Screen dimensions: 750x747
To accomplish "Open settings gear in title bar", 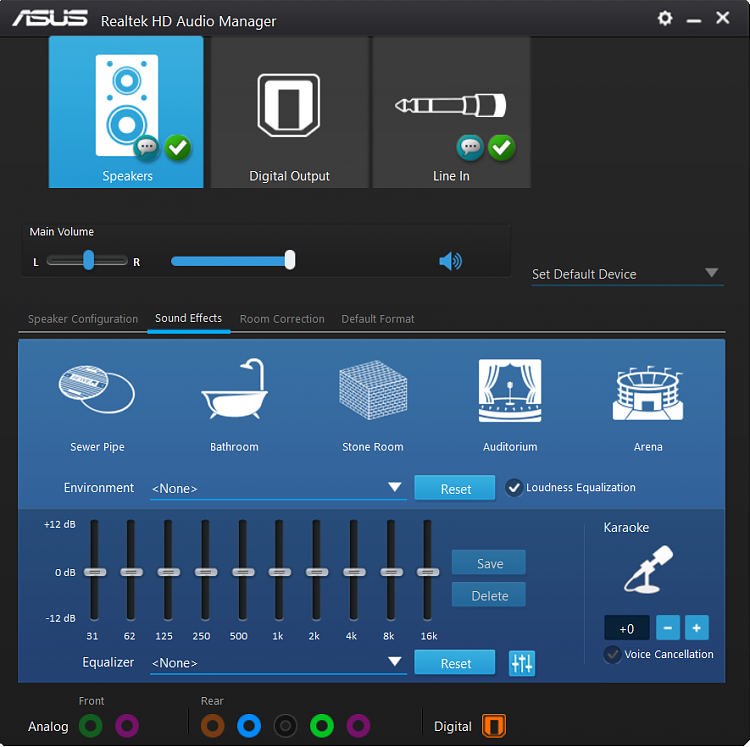I will [665, 19].
